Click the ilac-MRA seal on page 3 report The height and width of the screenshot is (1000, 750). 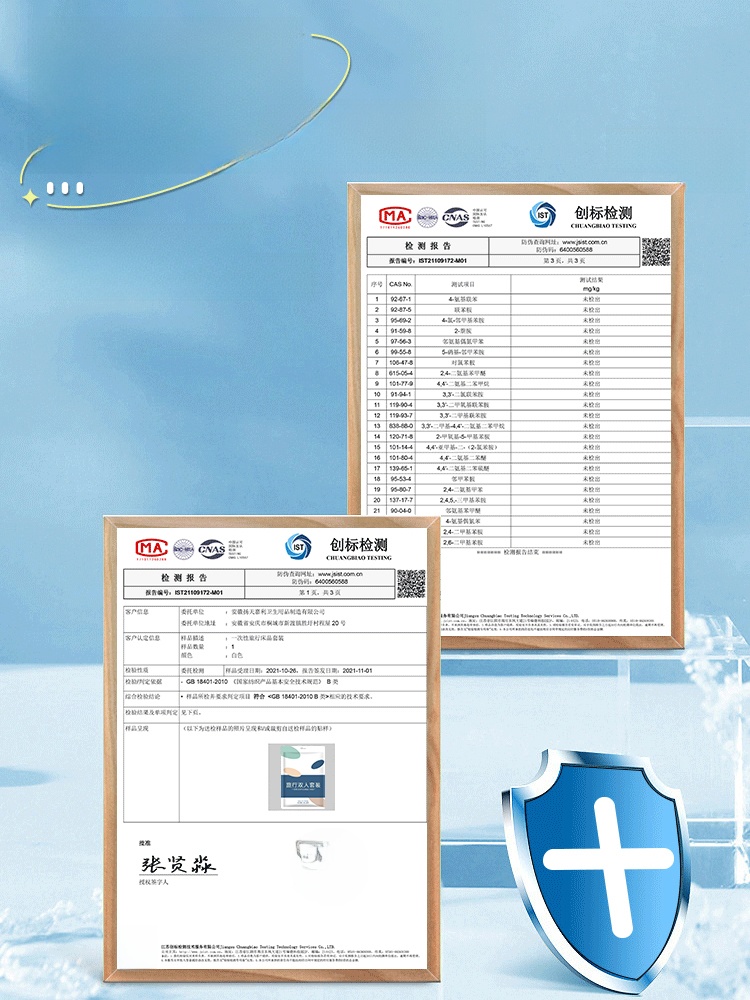[x=427, y=217]
